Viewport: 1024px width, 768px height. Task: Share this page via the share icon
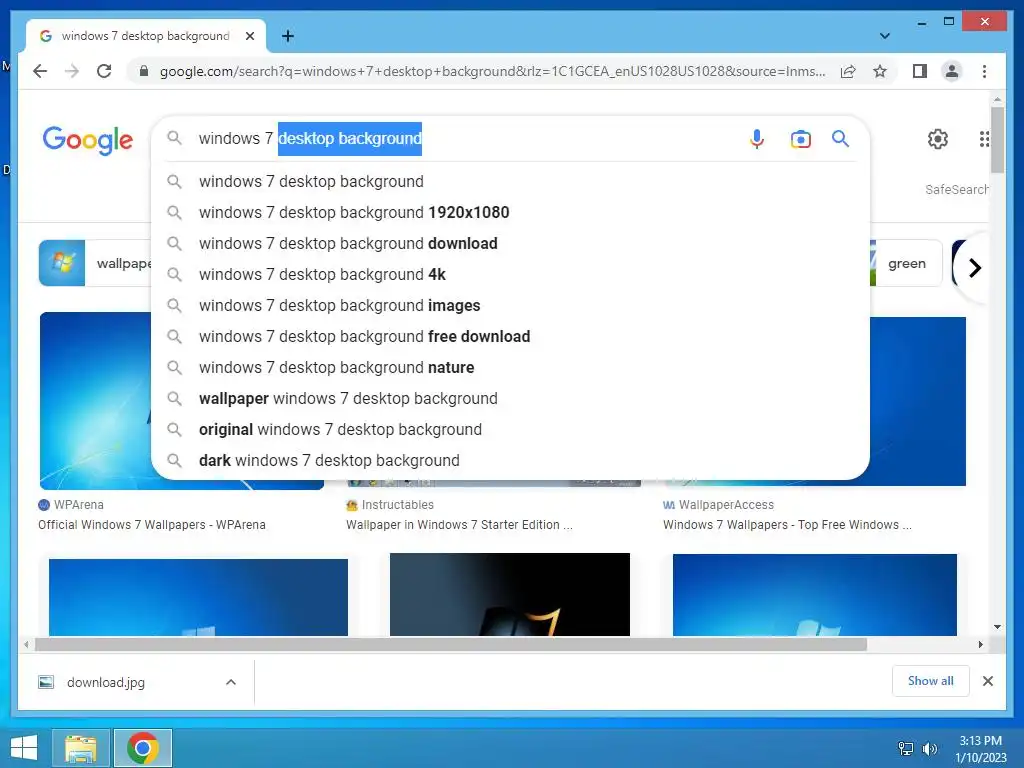[848, 71]
